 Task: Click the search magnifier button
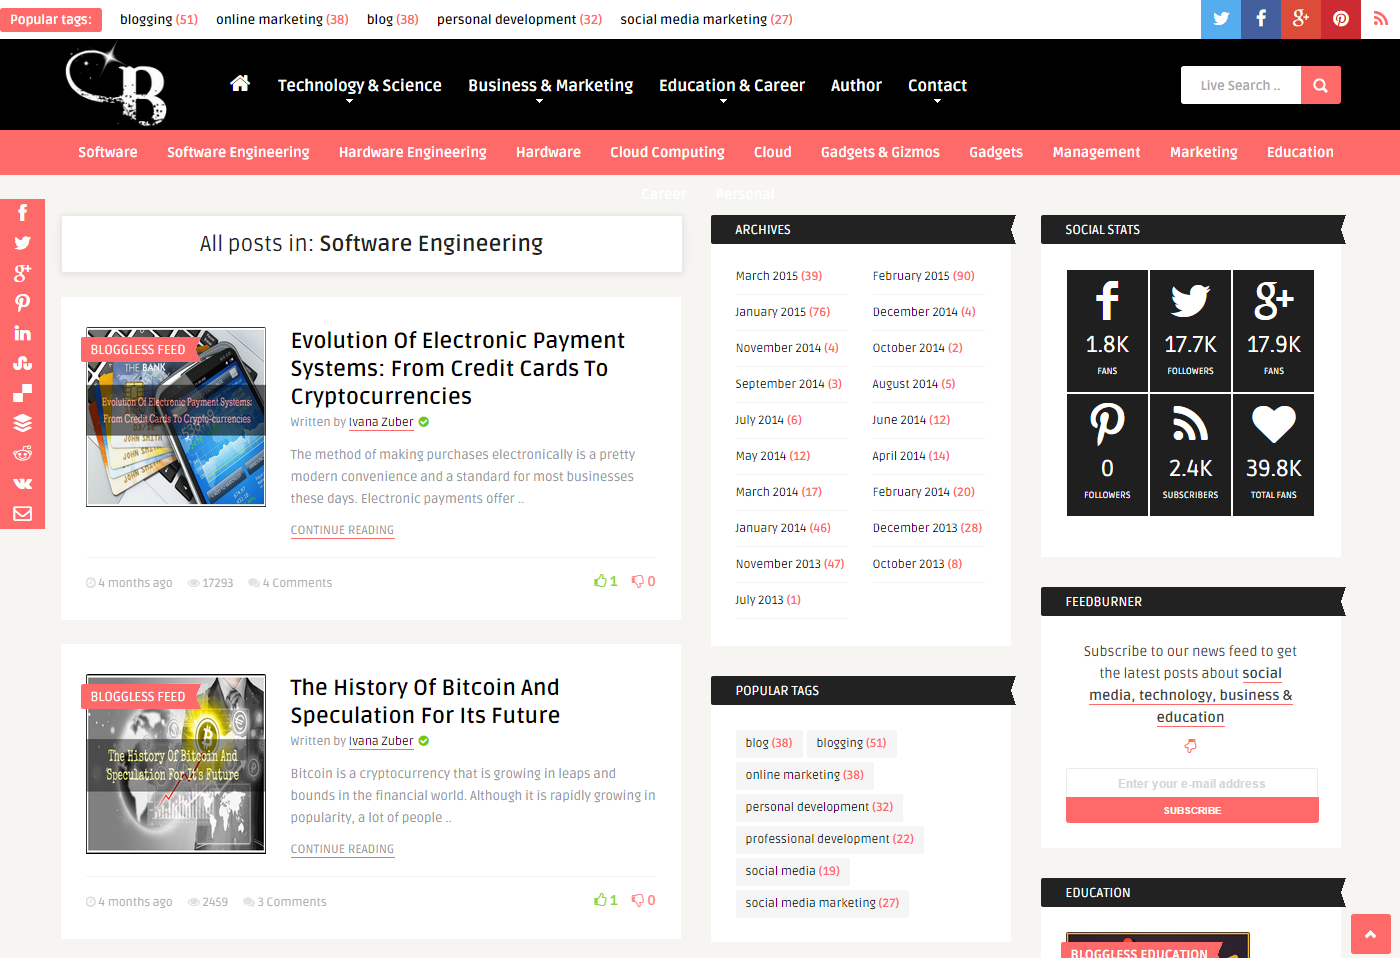click(1321, 85)
